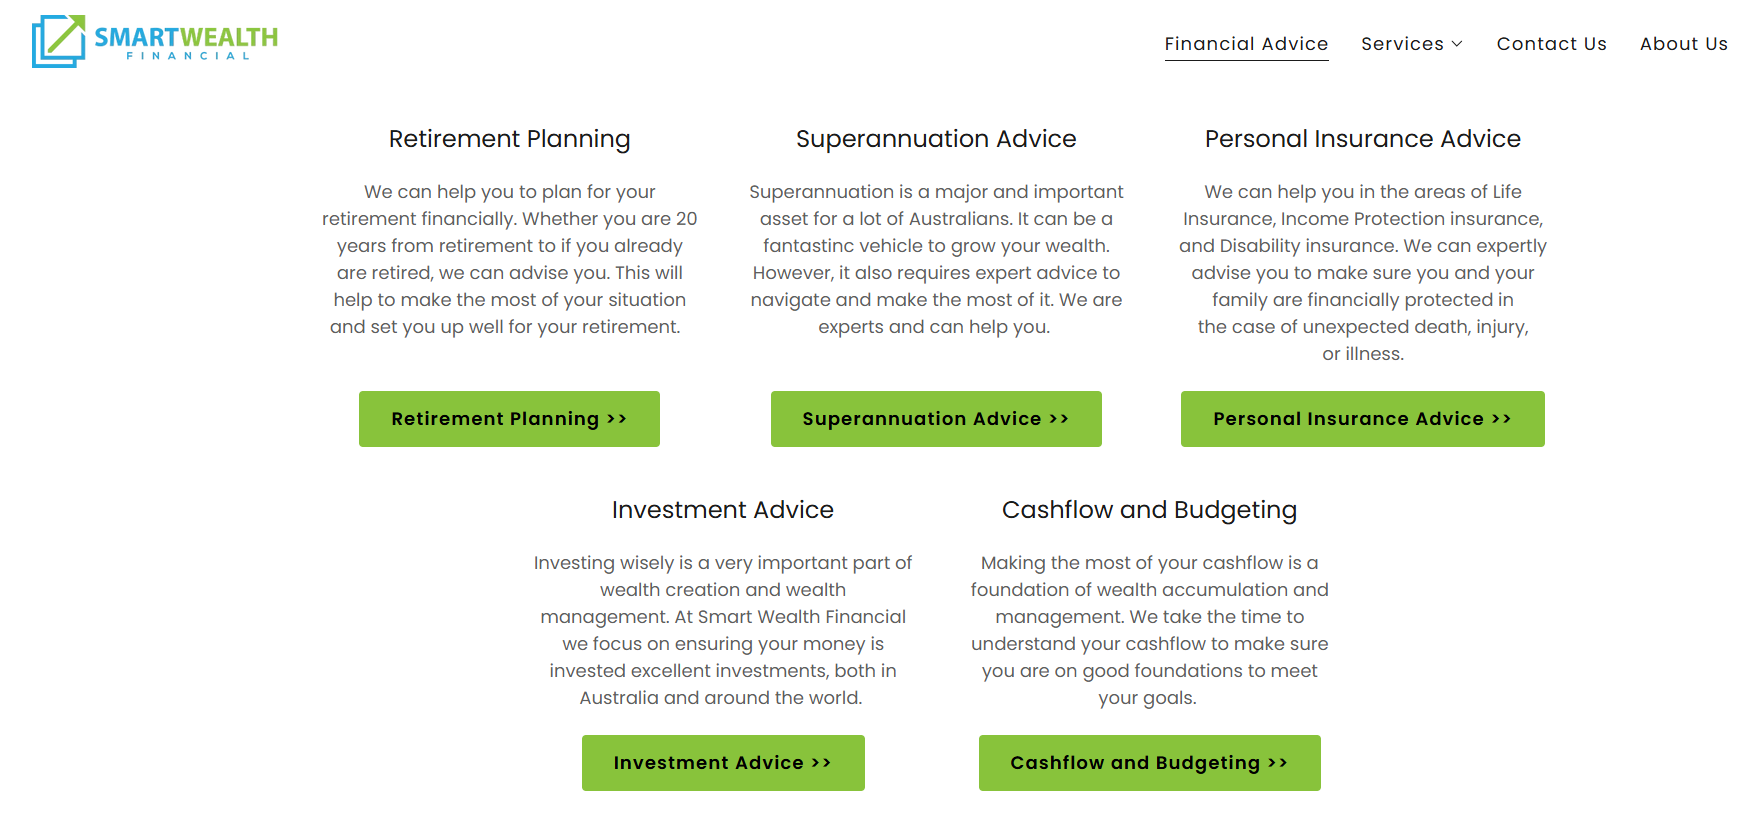This screenshot has height=830, width=1746.
Task: Click the 'Making the most of your cashflow' paragraph
Action: pos(1149,630)
